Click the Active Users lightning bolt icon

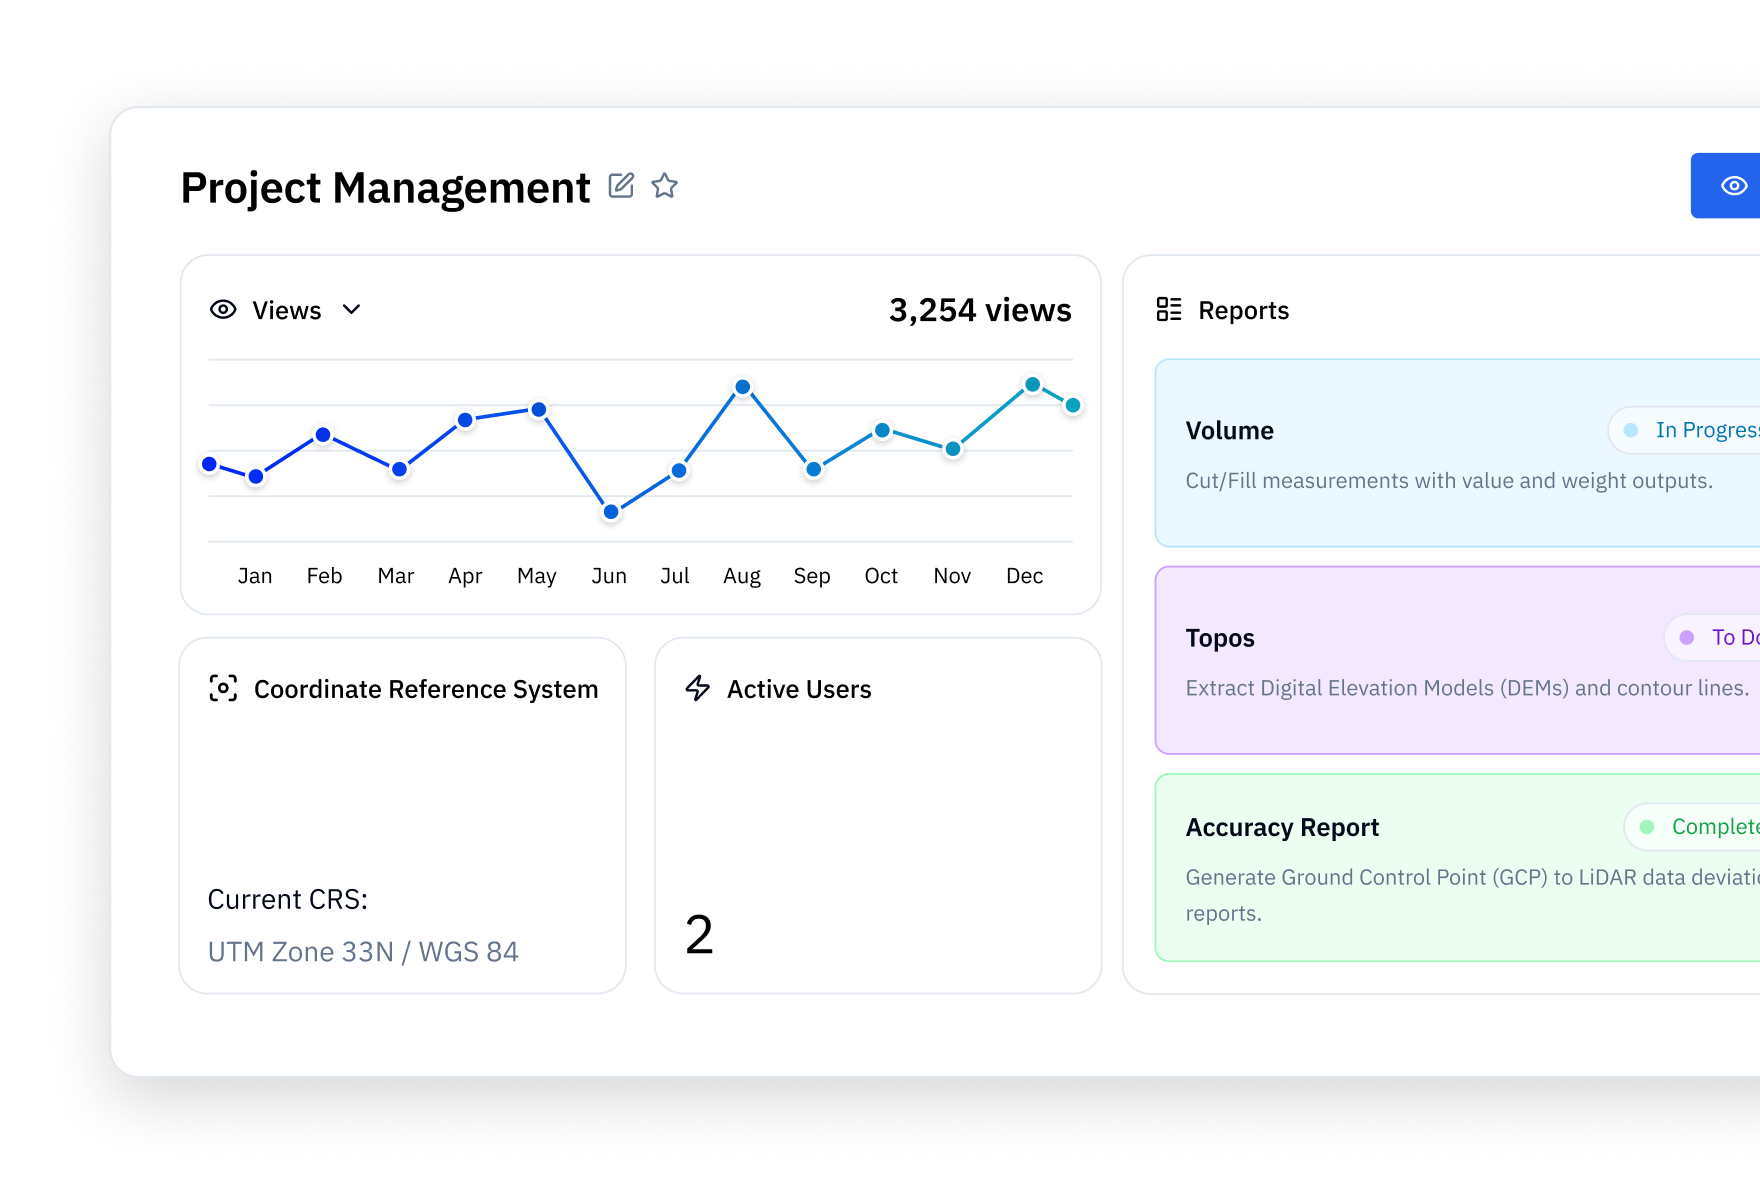698,688
